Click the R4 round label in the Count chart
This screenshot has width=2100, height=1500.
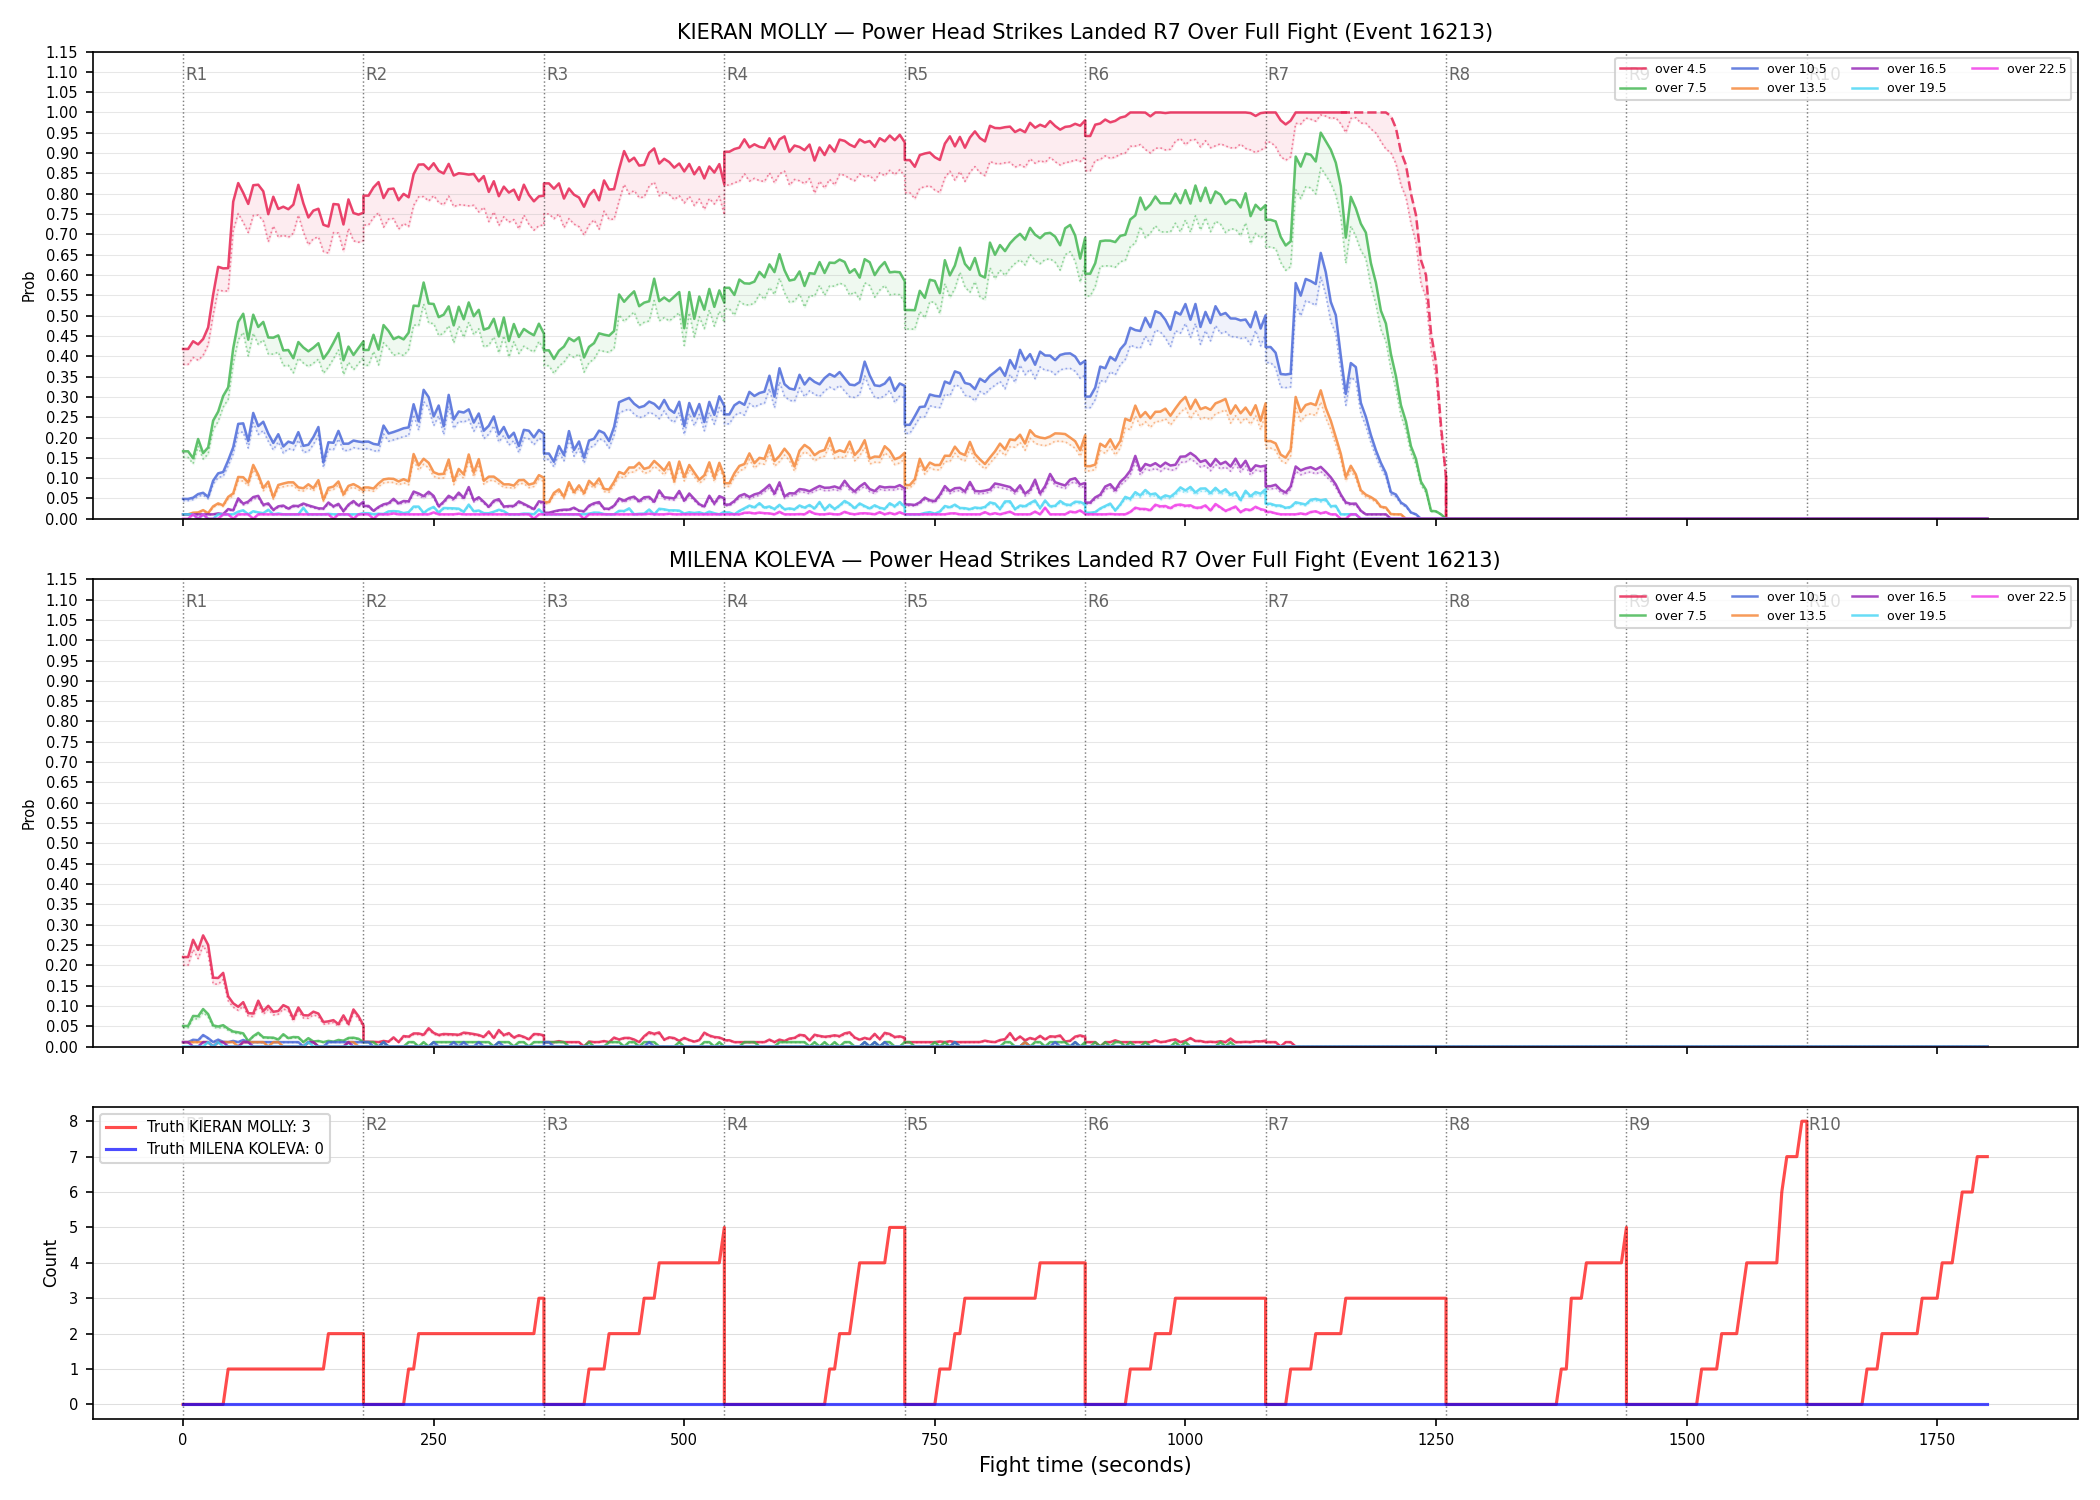pyautogui.click(x=737, y=1124)
